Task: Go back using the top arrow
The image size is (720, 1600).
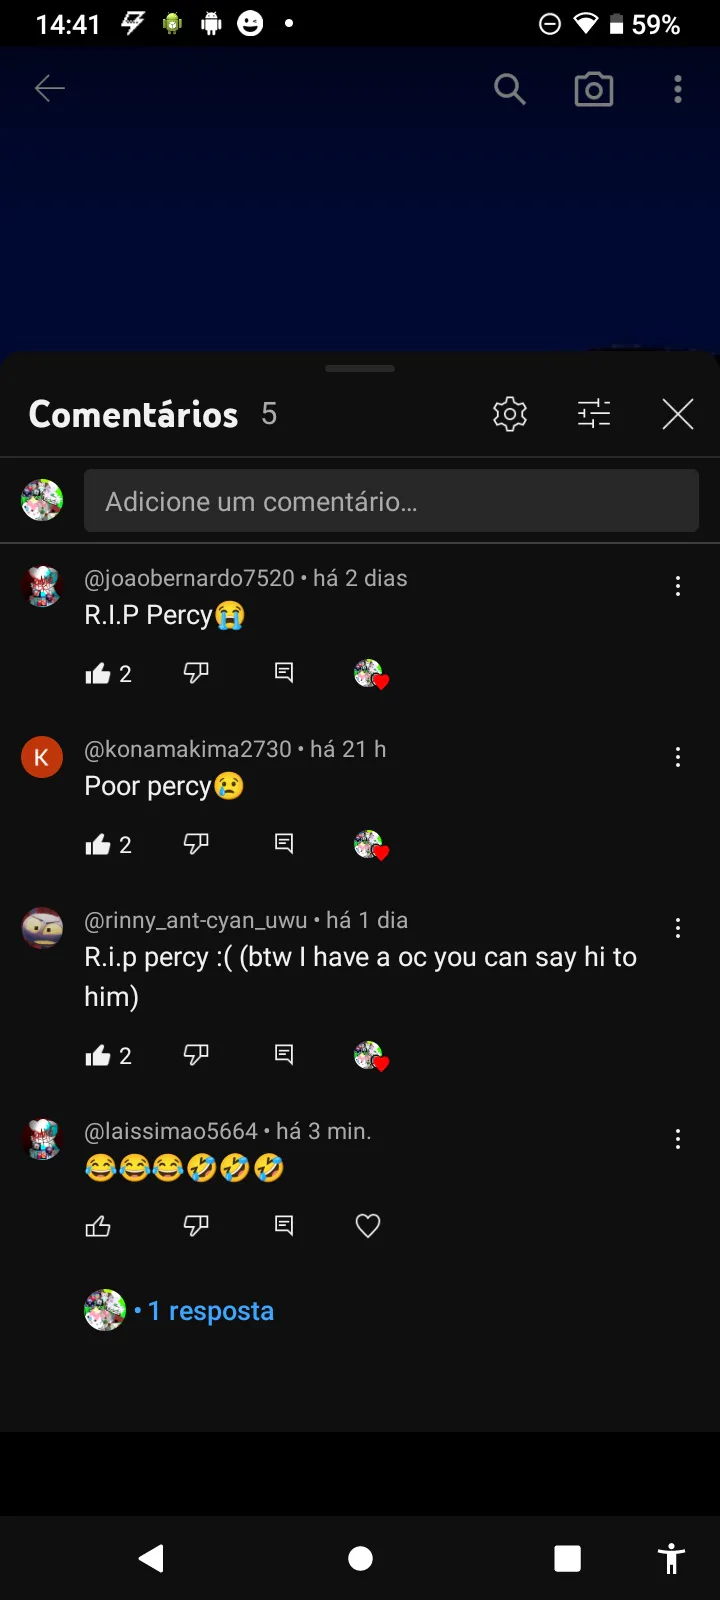Action: pyautogui.click(x=50, y=89)
